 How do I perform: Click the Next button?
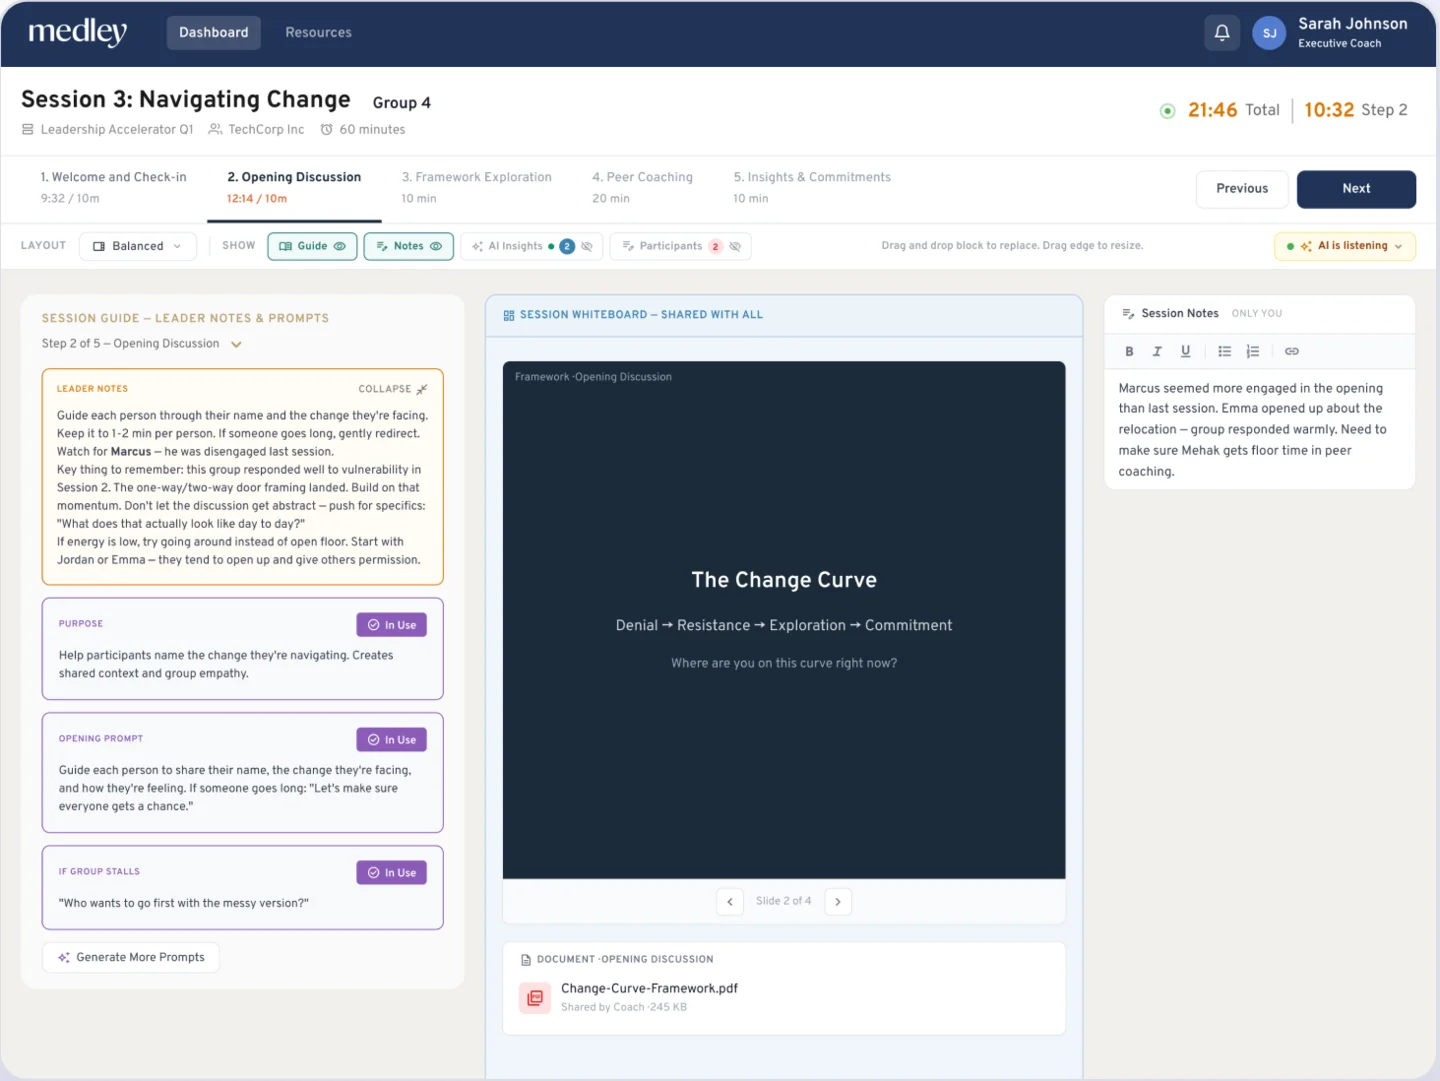(1356, 189)
